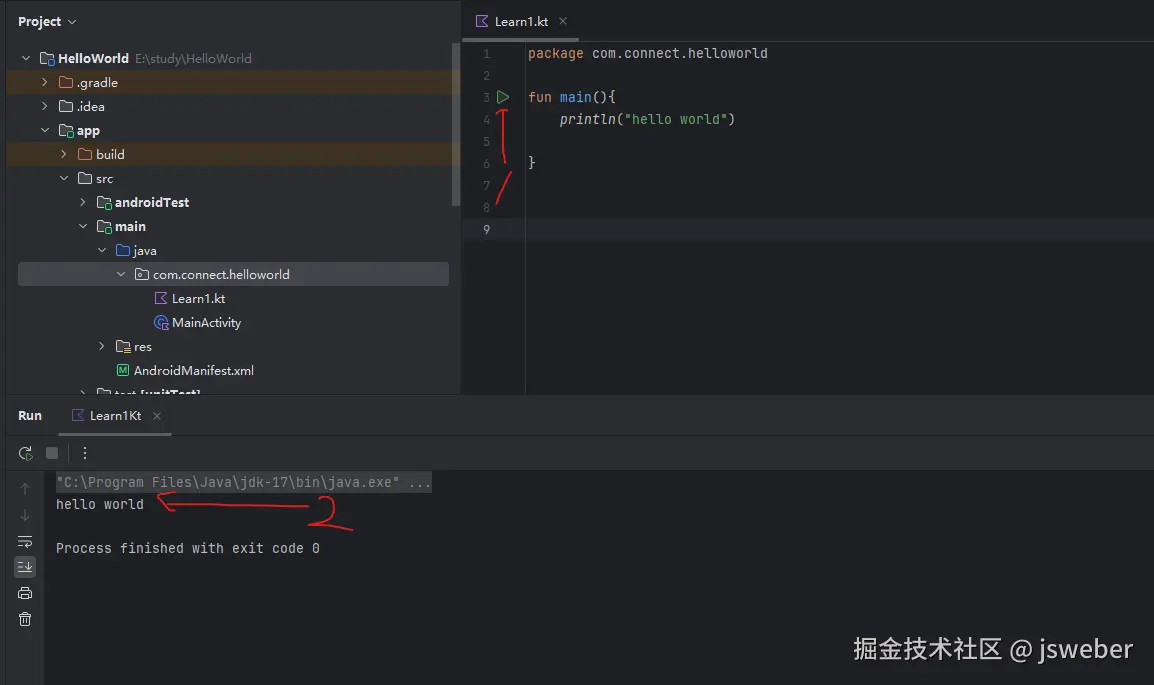This screenshot has height=685, width=1154.
Task: Expand the res folder
Action: [102, 347]
